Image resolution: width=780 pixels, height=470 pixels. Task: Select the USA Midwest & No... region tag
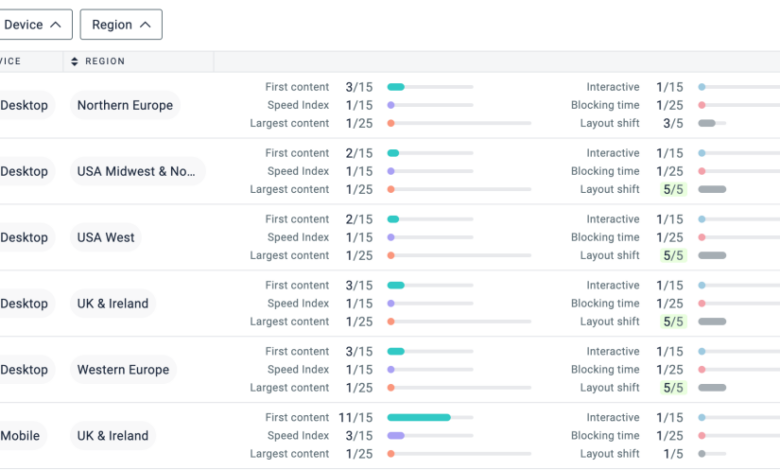137,171
